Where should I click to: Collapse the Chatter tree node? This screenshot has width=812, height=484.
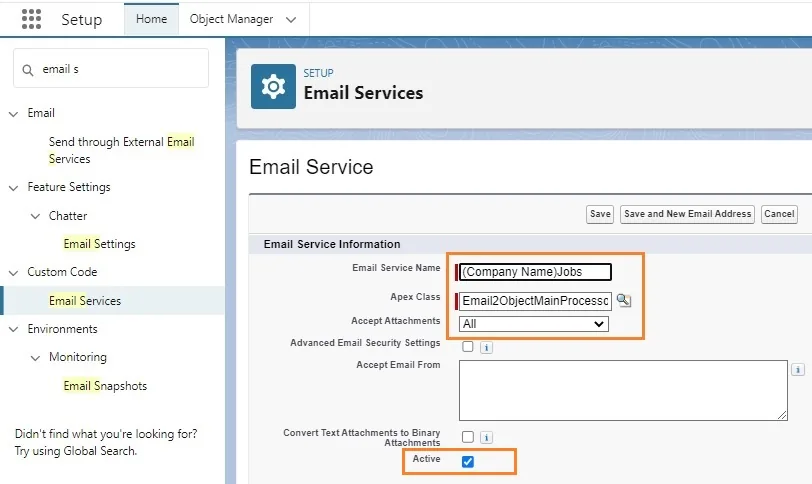pos(35,216)
